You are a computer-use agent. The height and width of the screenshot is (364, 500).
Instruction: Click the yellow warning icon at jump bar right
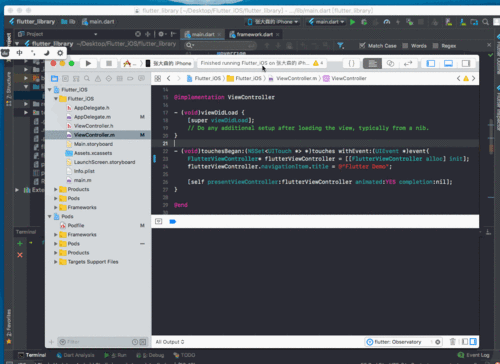(466, 79)
